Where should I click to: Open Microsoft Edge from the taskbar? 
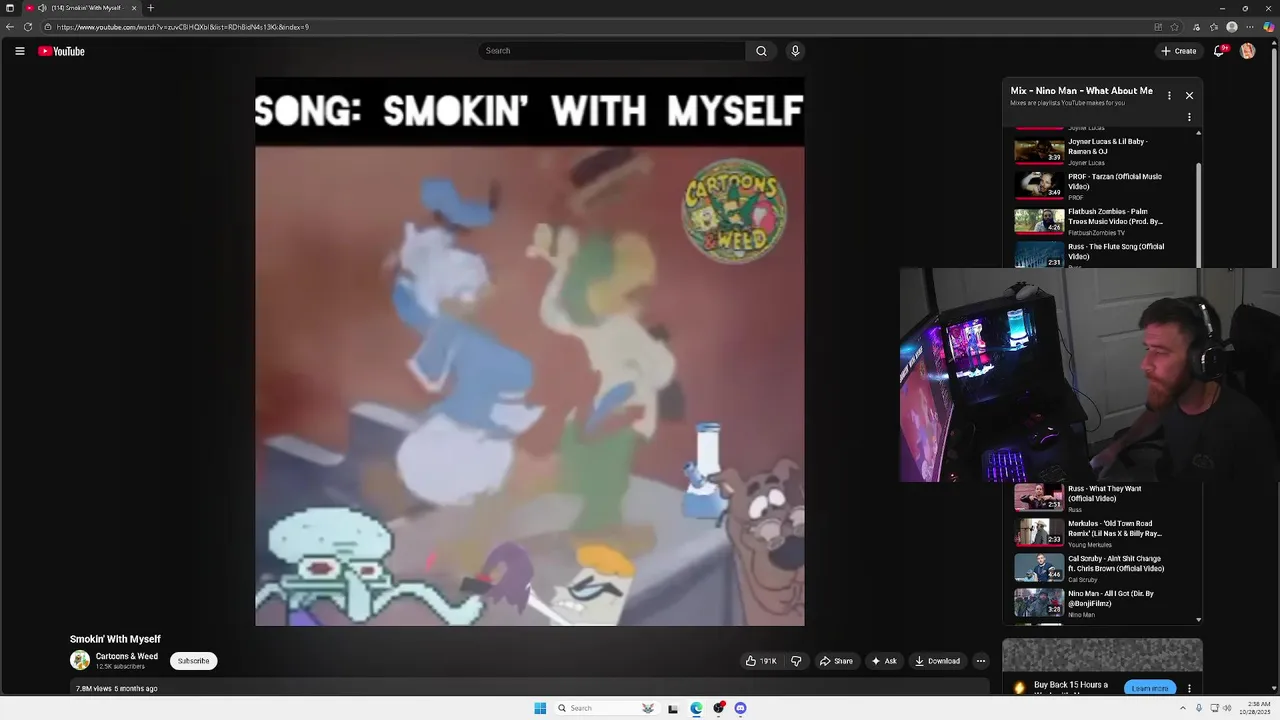[x=696, y=708]
